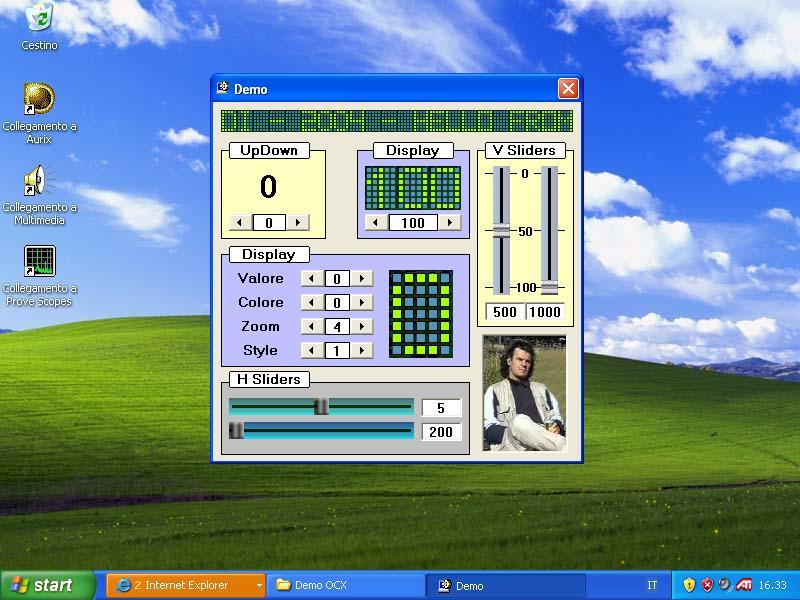This screenshot has width=800, height=600.
Task: Select the Collegamento a Aurix desktop shortcut
Action: pyautogui.click(x=39, y=99)
